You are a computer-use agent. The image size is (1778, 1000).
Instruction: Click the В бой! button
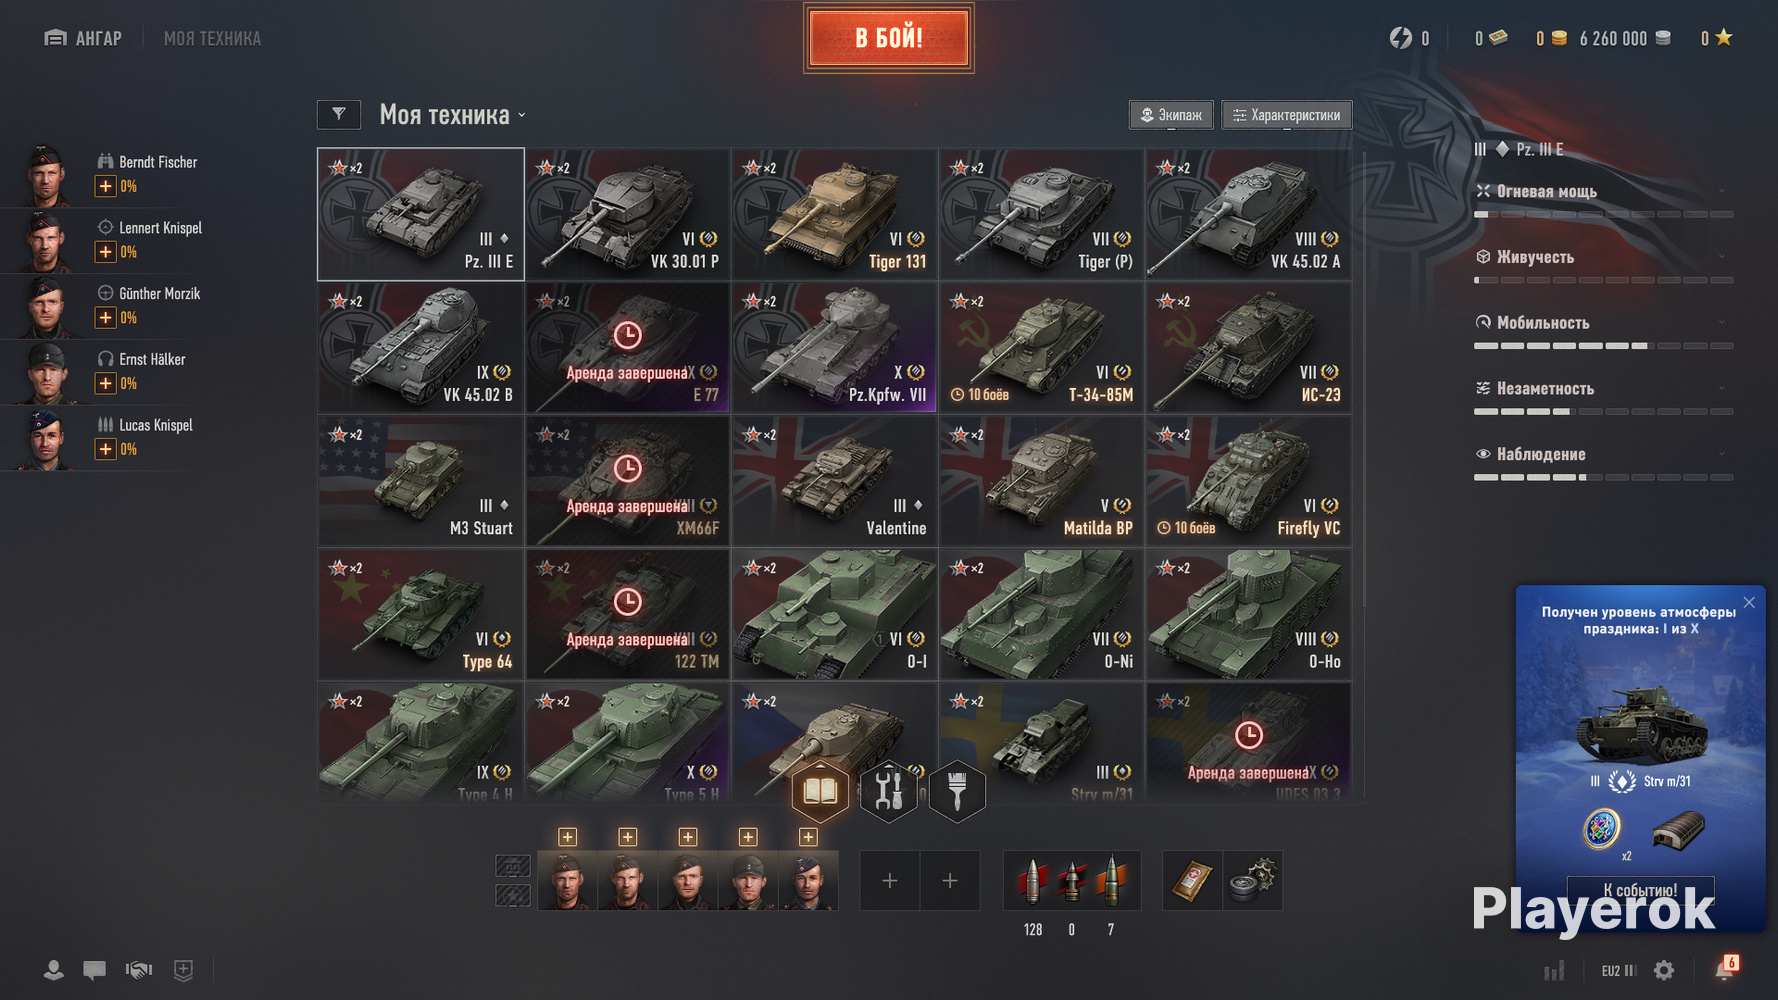[889, 38]
